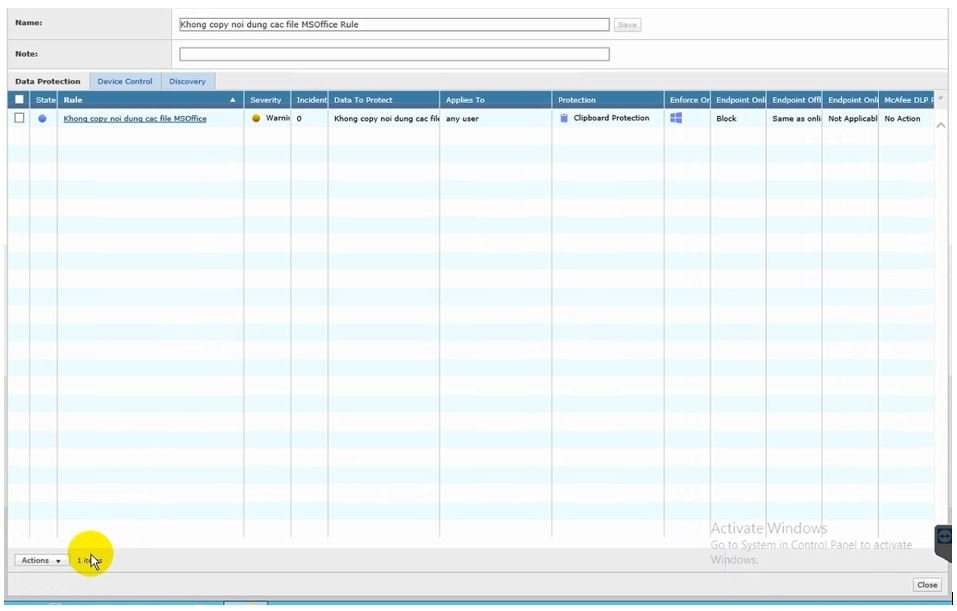Image resolution: width=957 pixels, height=611 pixels.
Task: Open the Actions dropdown menu
Action: [41, 561]
